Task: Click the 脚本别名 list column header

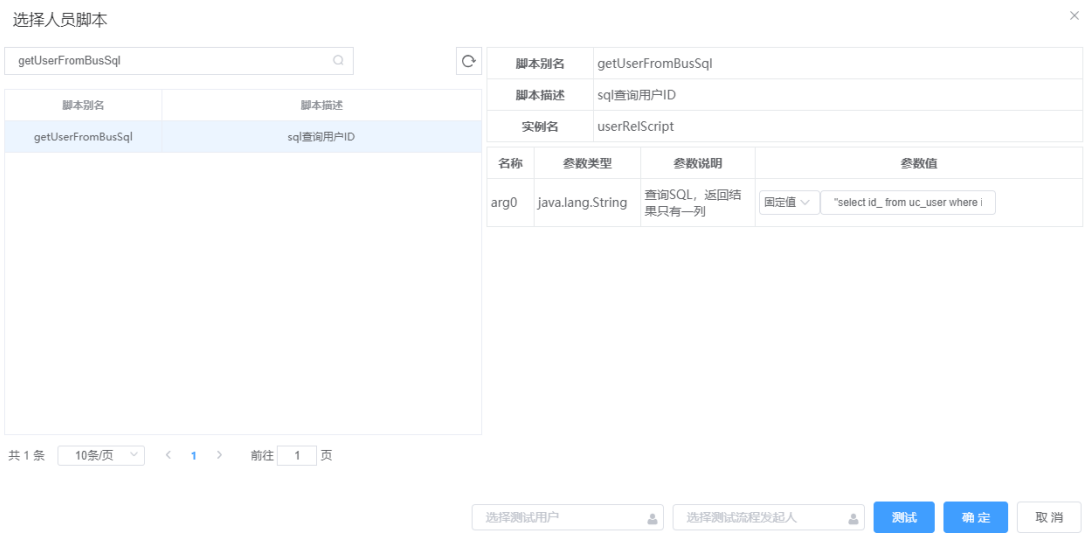Action: [83, 106]
